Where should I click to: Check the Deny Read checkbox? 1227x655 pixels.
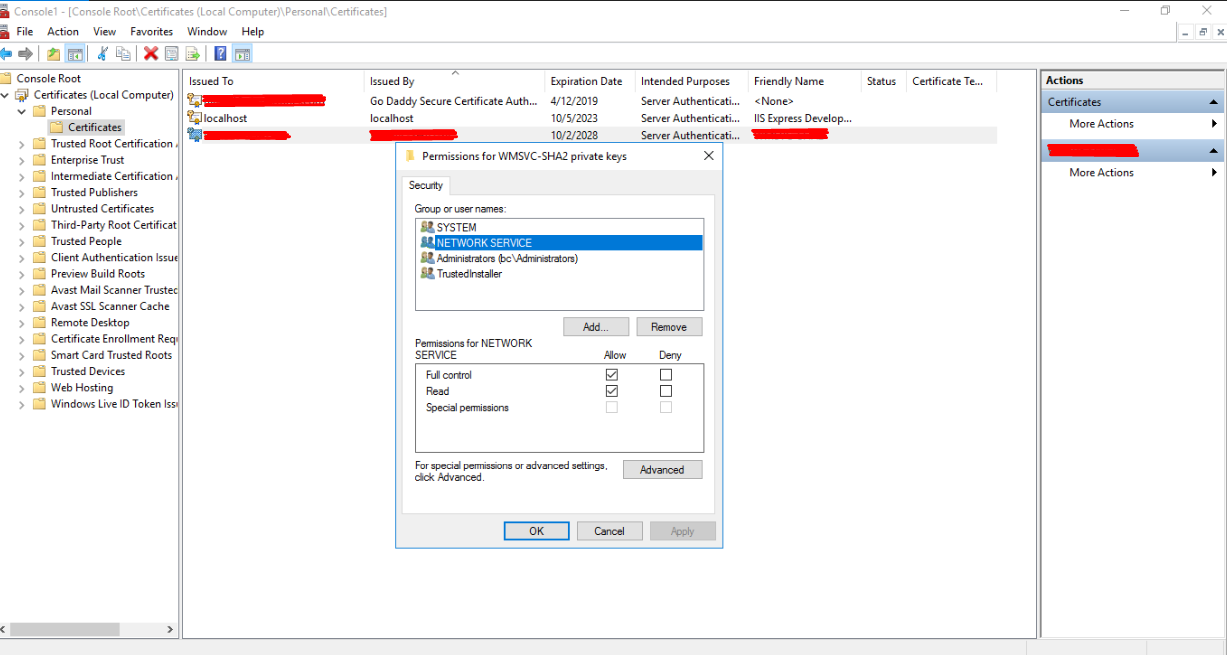click(x=666, y=391)
